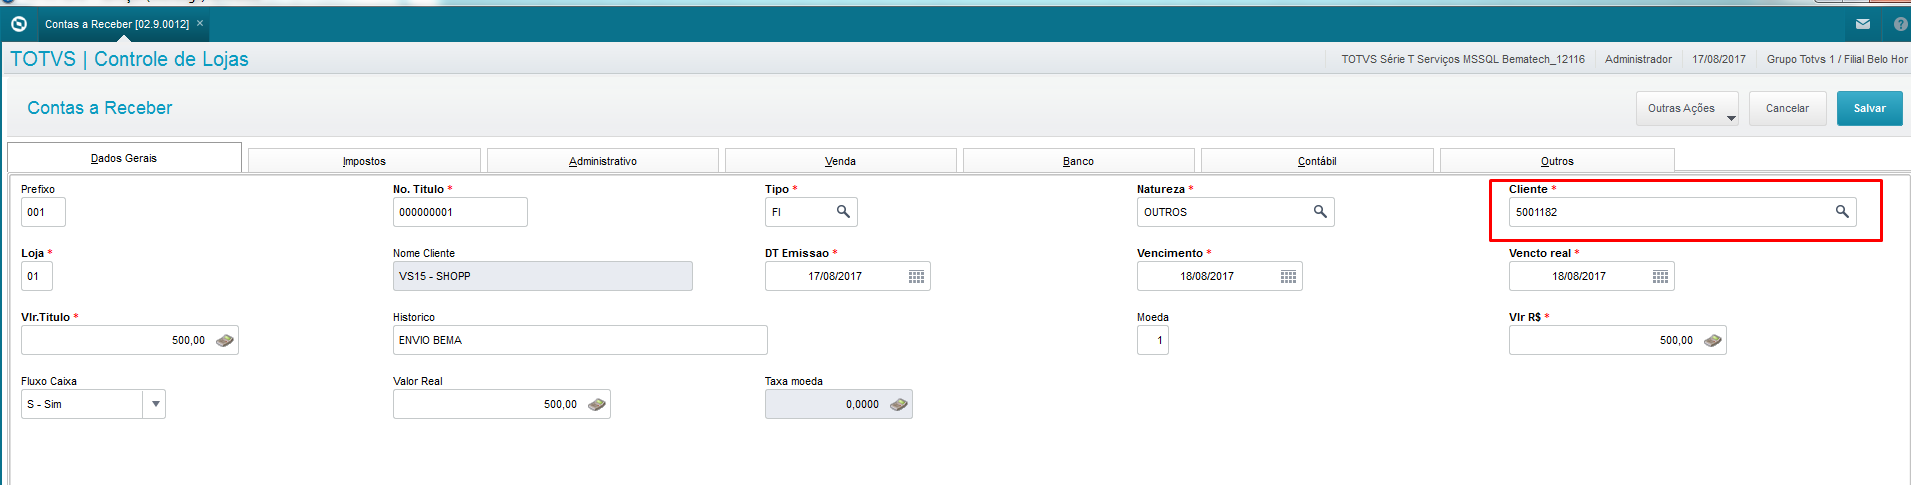Click the Tipo field search magnifier
1911x485 pixels.
[843, 212]
